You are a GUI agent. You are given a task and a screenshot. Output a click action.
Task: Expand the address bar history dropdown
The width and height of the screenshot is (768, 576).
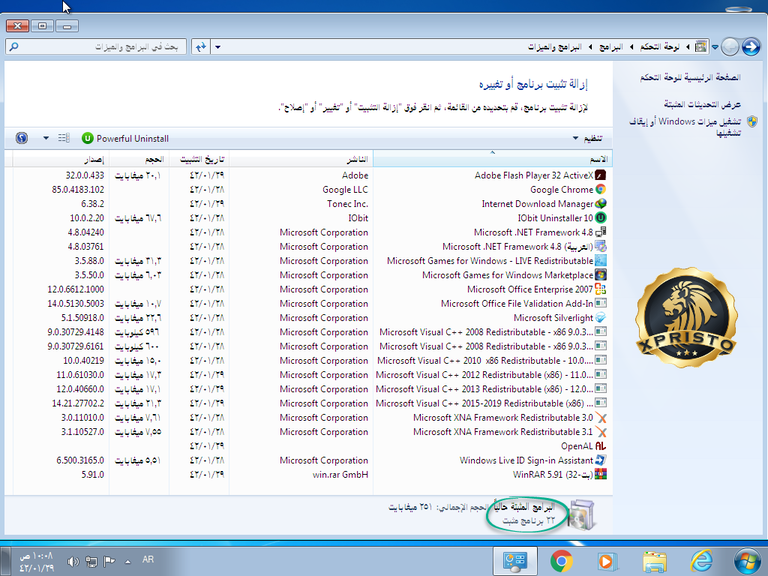218,47
